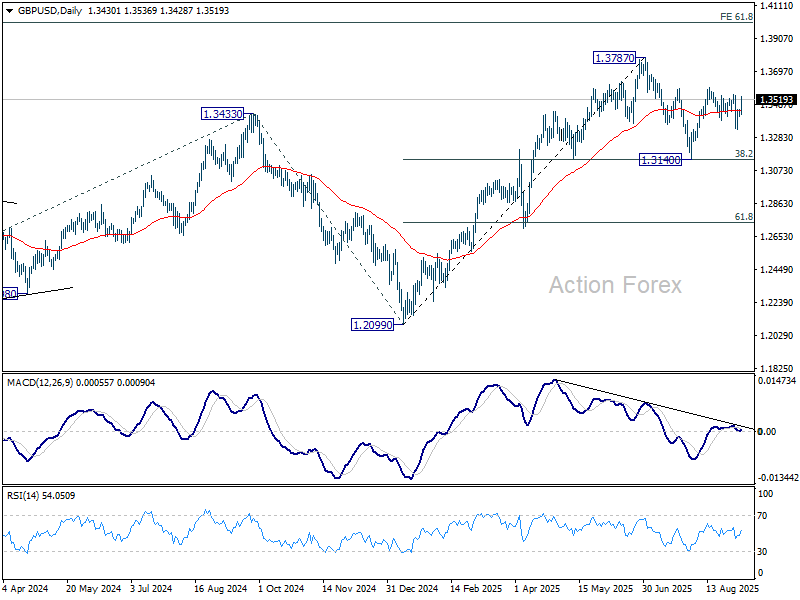
Task: Click the 14 Feb 2025 date label
Action: [476, 589]
